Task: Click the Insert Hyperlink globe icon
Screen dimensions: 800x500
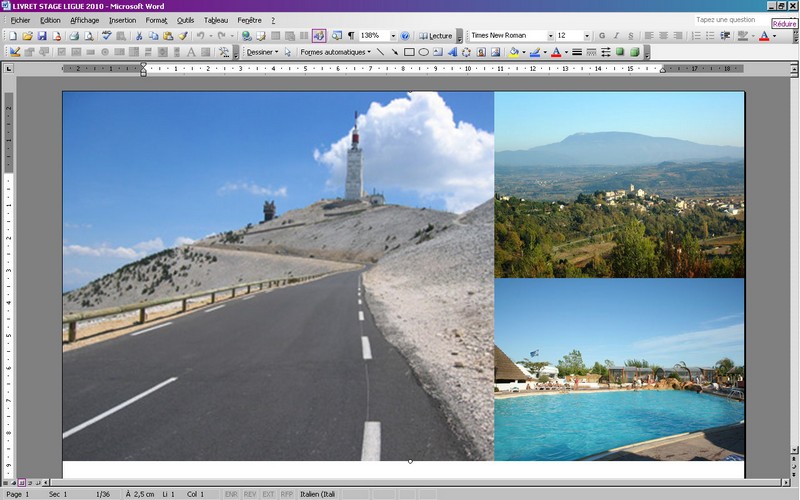Action: (x=246, y=36)
